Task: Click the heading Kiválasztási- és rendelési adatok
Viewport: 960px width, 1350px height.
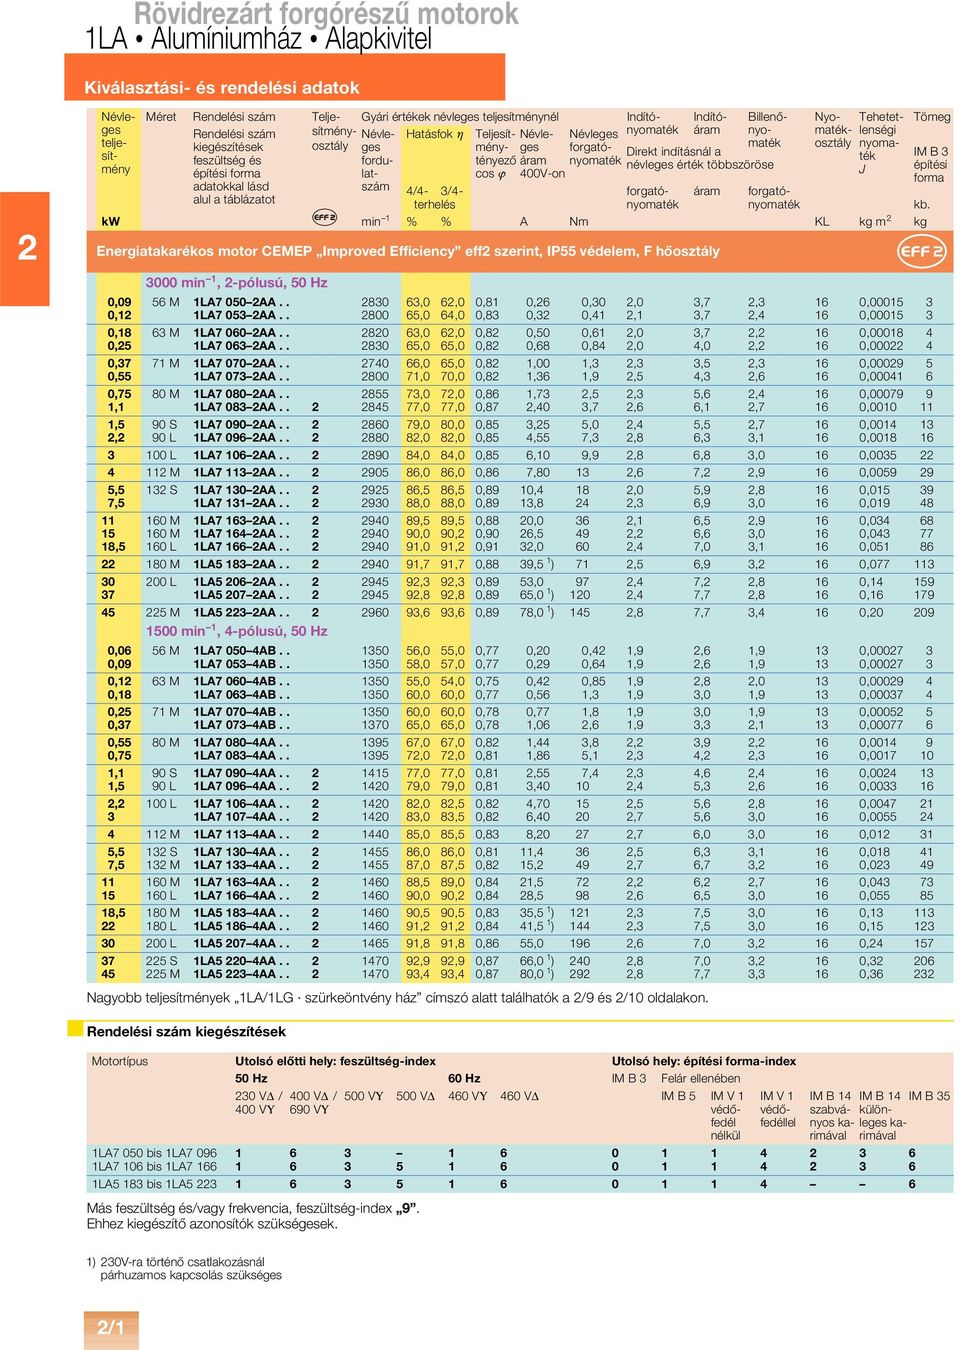Action: click(x=222, y=88)
